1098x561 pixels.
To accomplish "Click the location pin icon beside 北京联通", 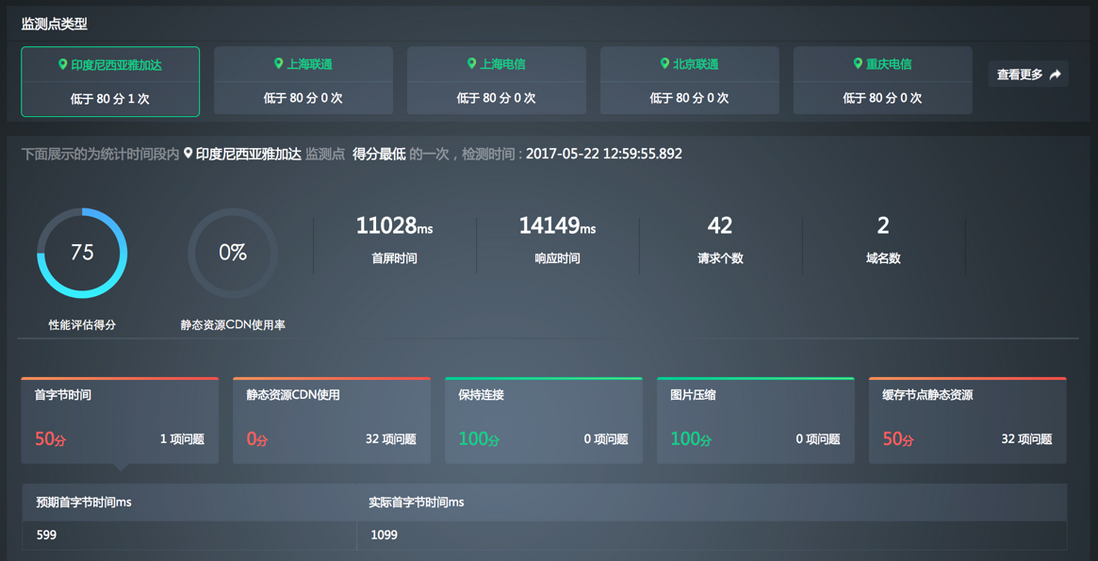I will pyautogui.click(x=665, y=64).
